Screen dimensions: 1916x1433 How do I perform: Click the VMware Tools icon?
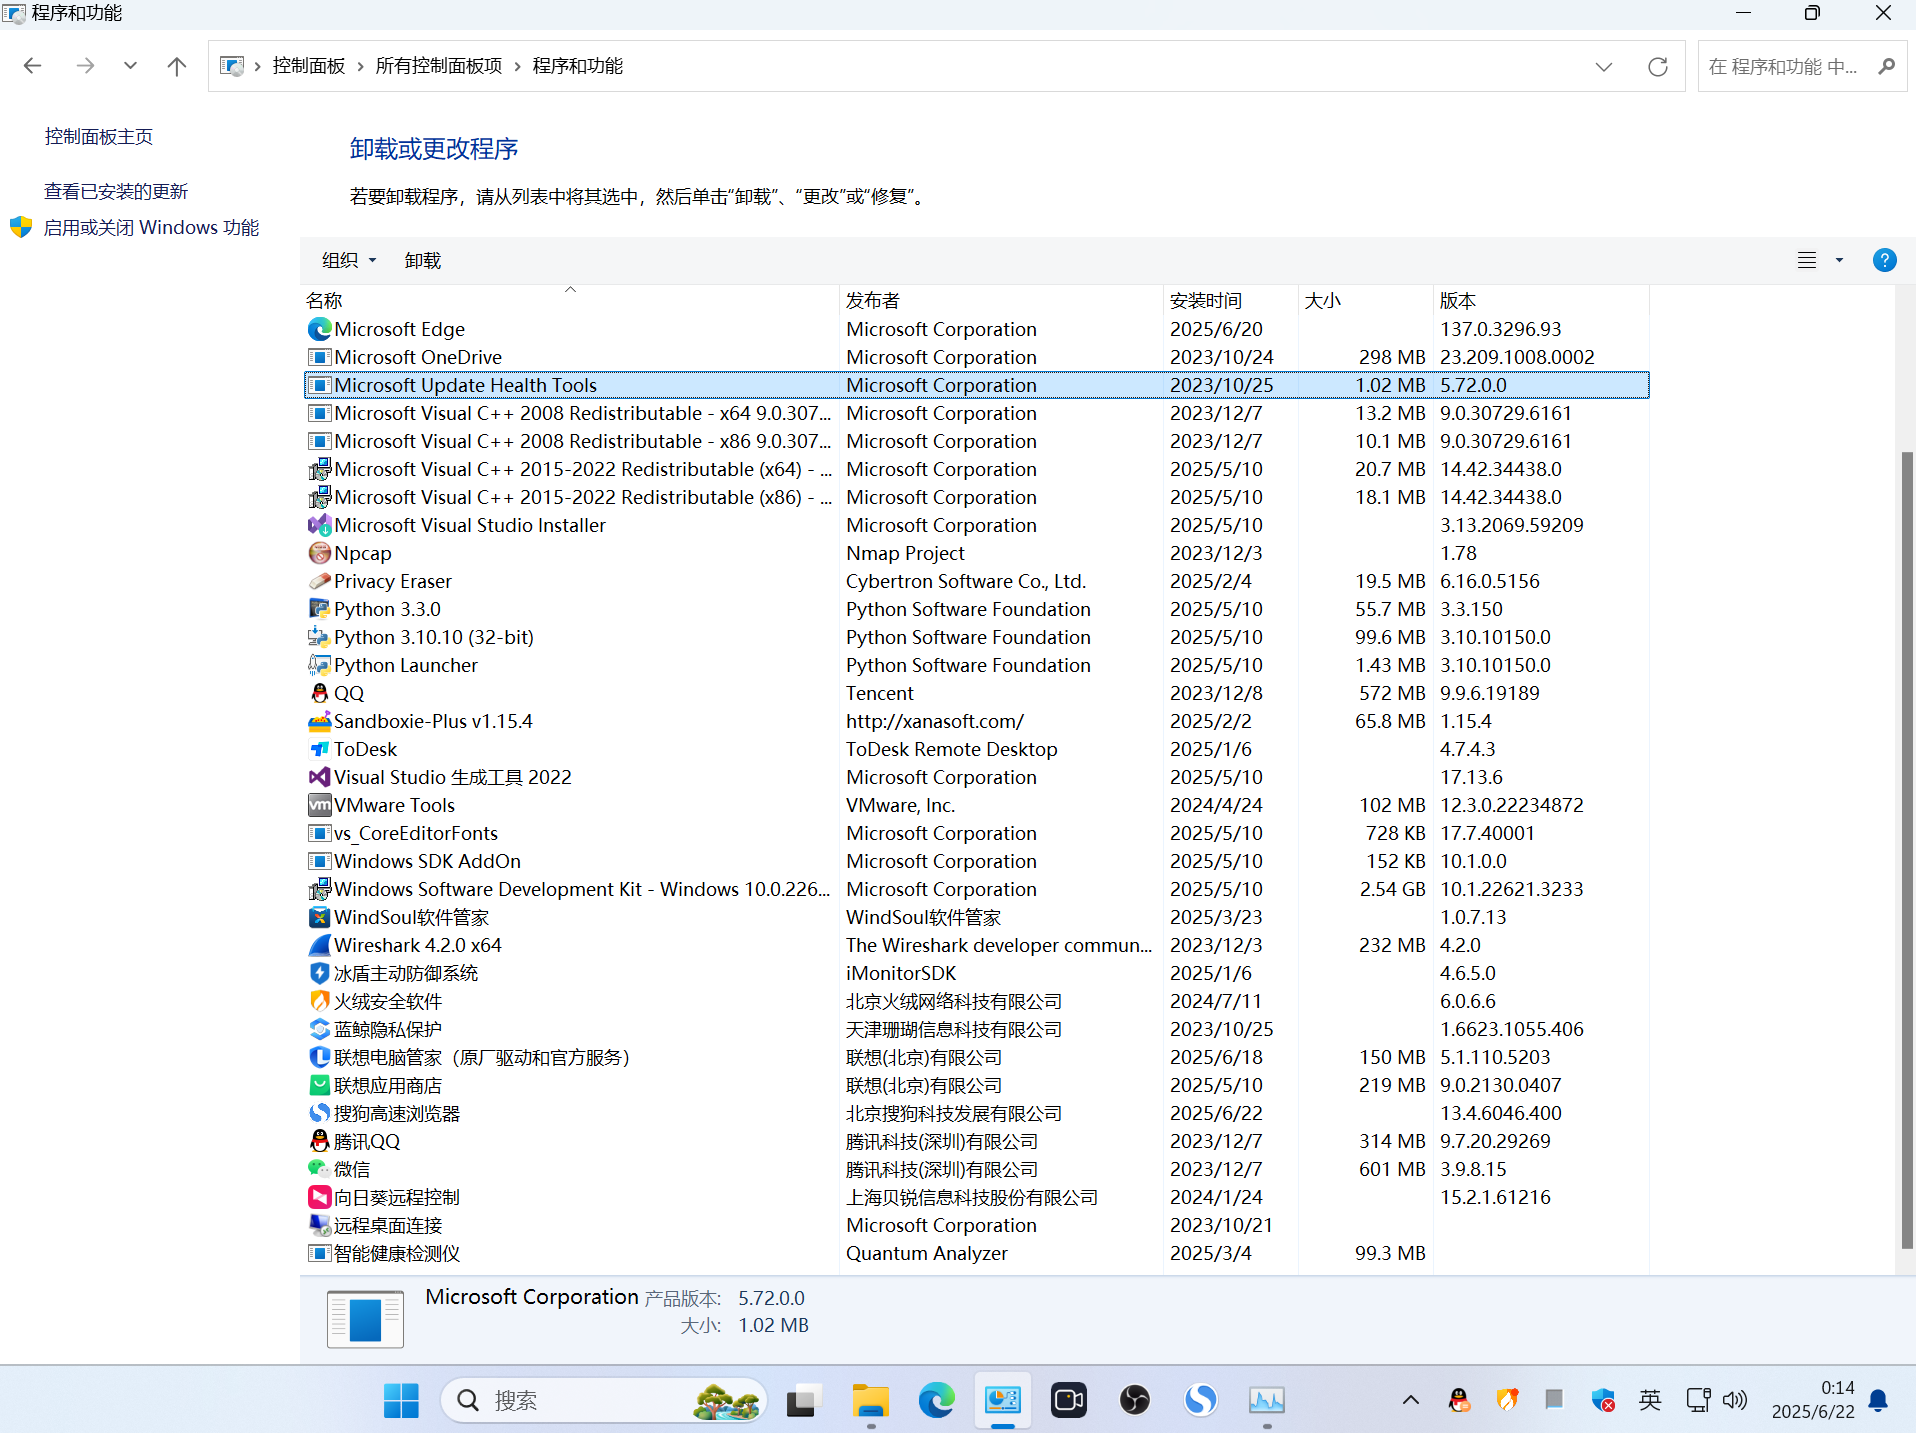pyautogui.click(x=319, y=805)
